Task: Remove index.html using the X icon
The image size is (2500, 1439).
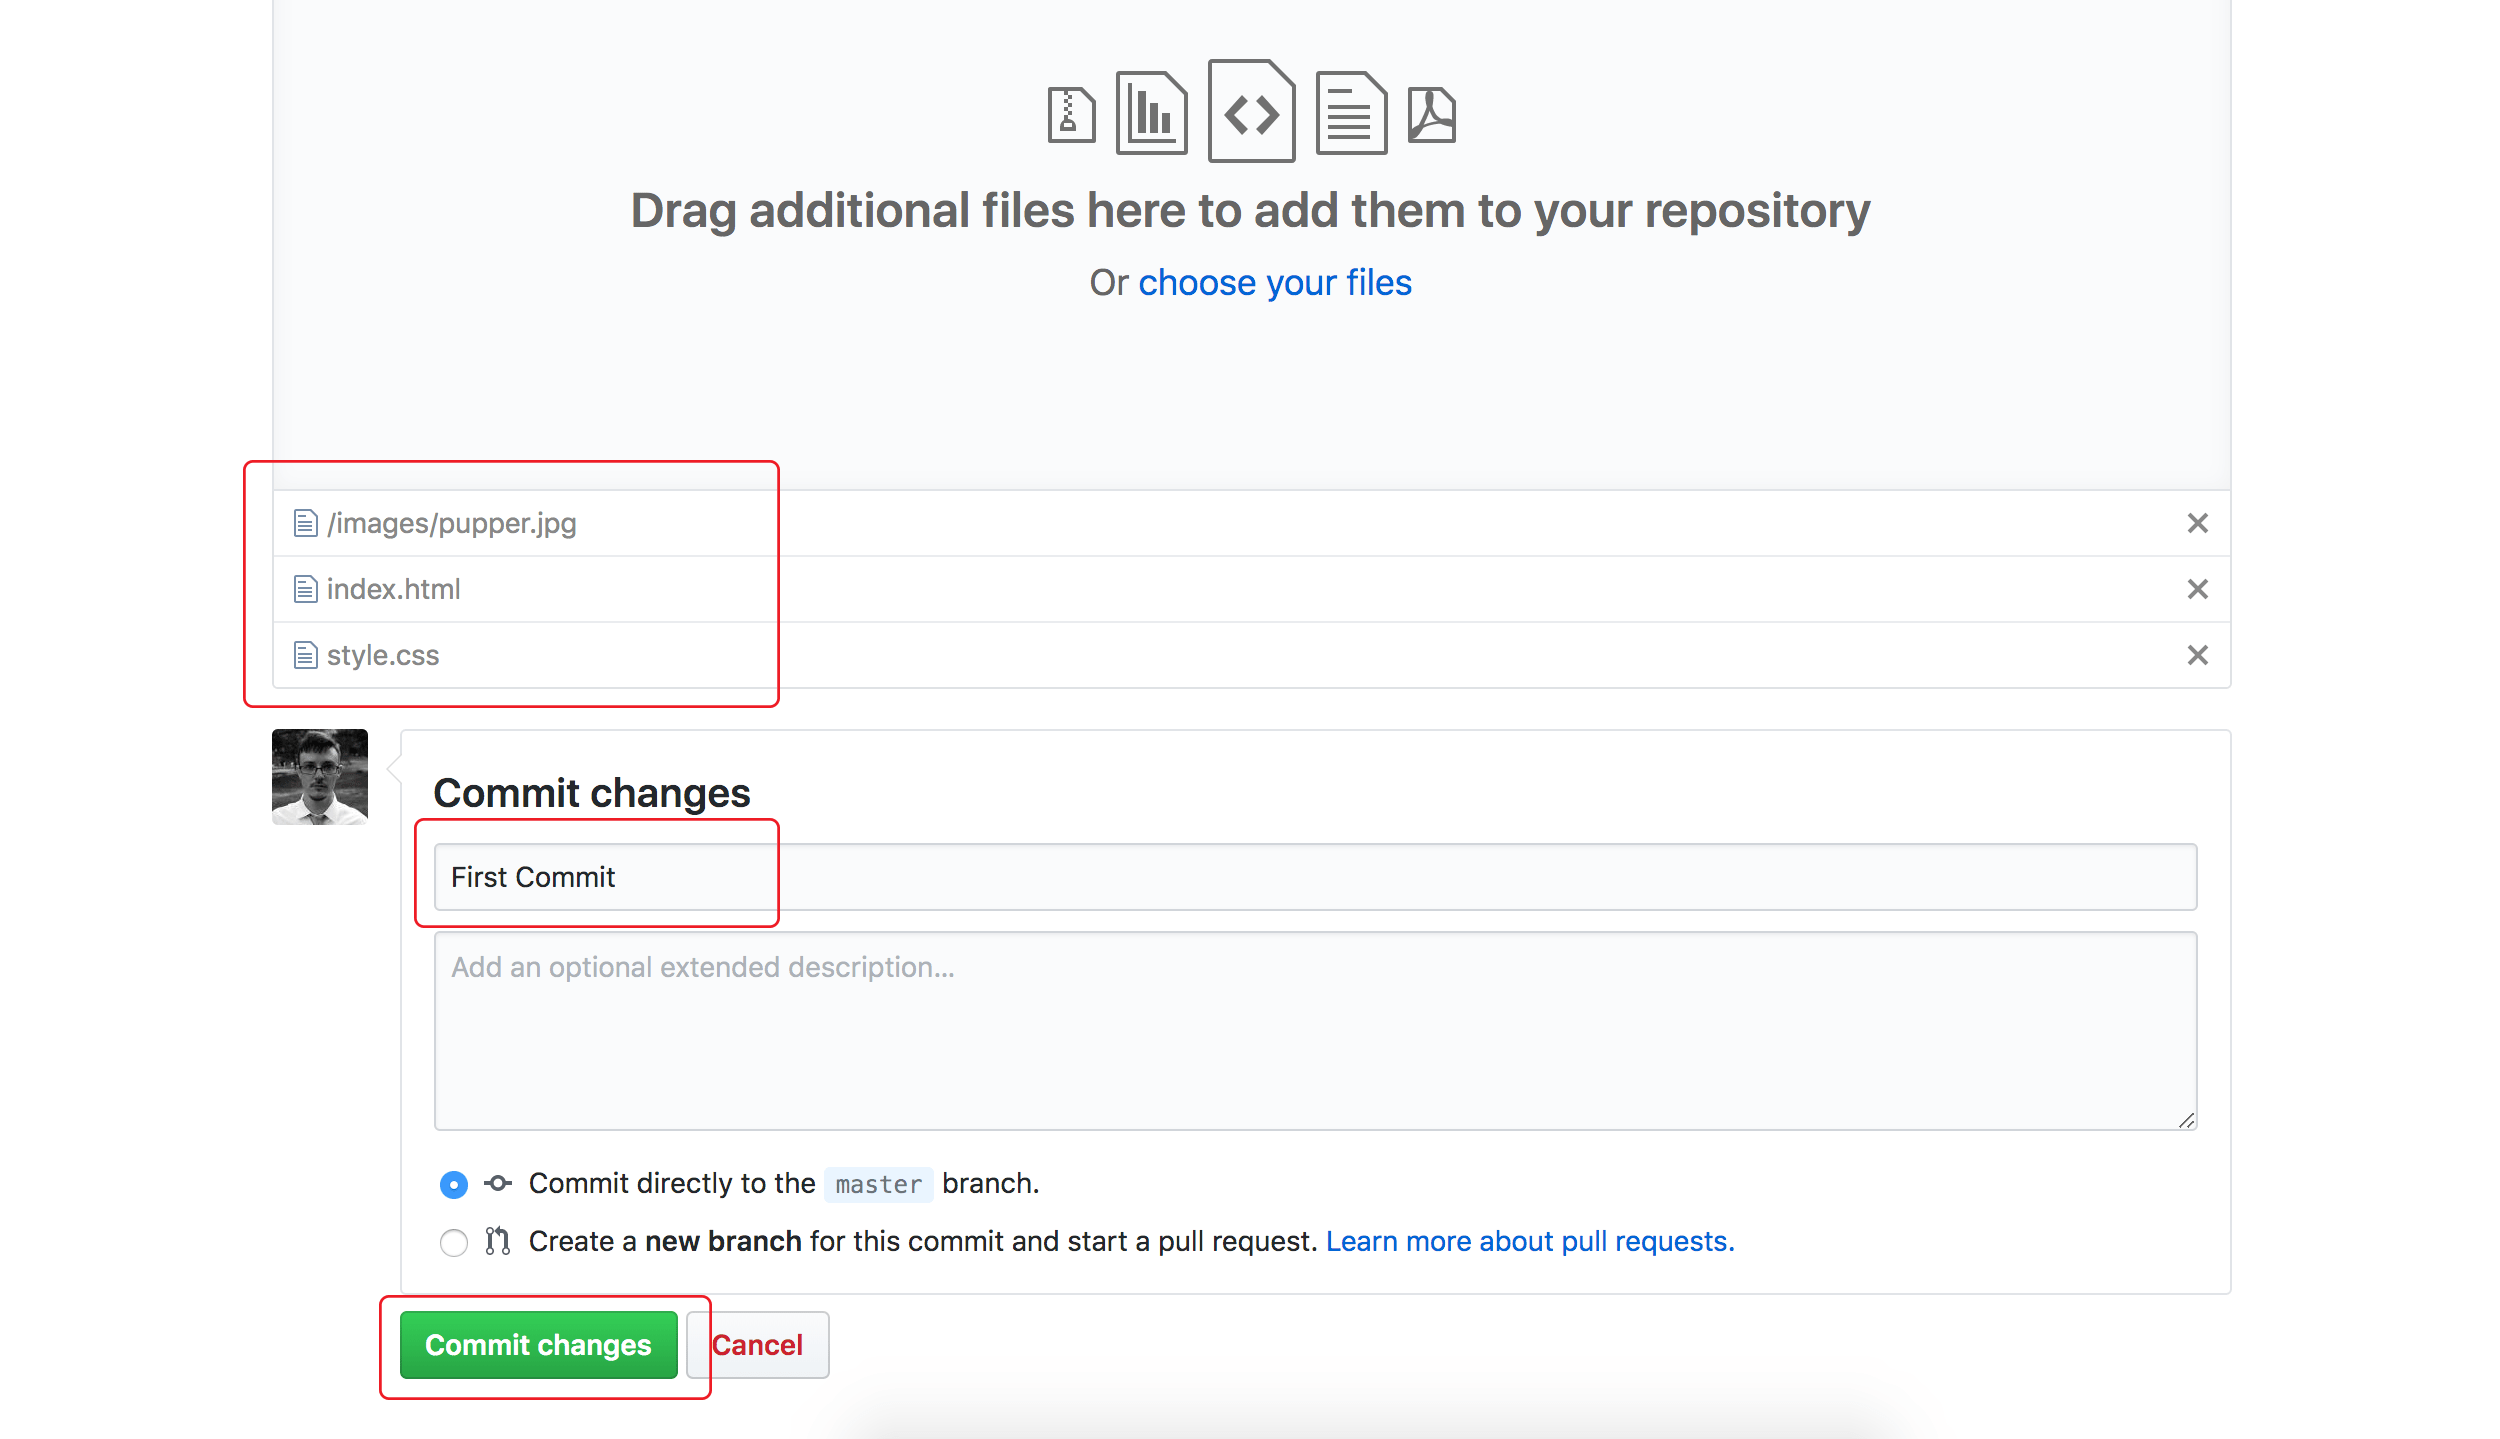Action: click(2197, 589)
